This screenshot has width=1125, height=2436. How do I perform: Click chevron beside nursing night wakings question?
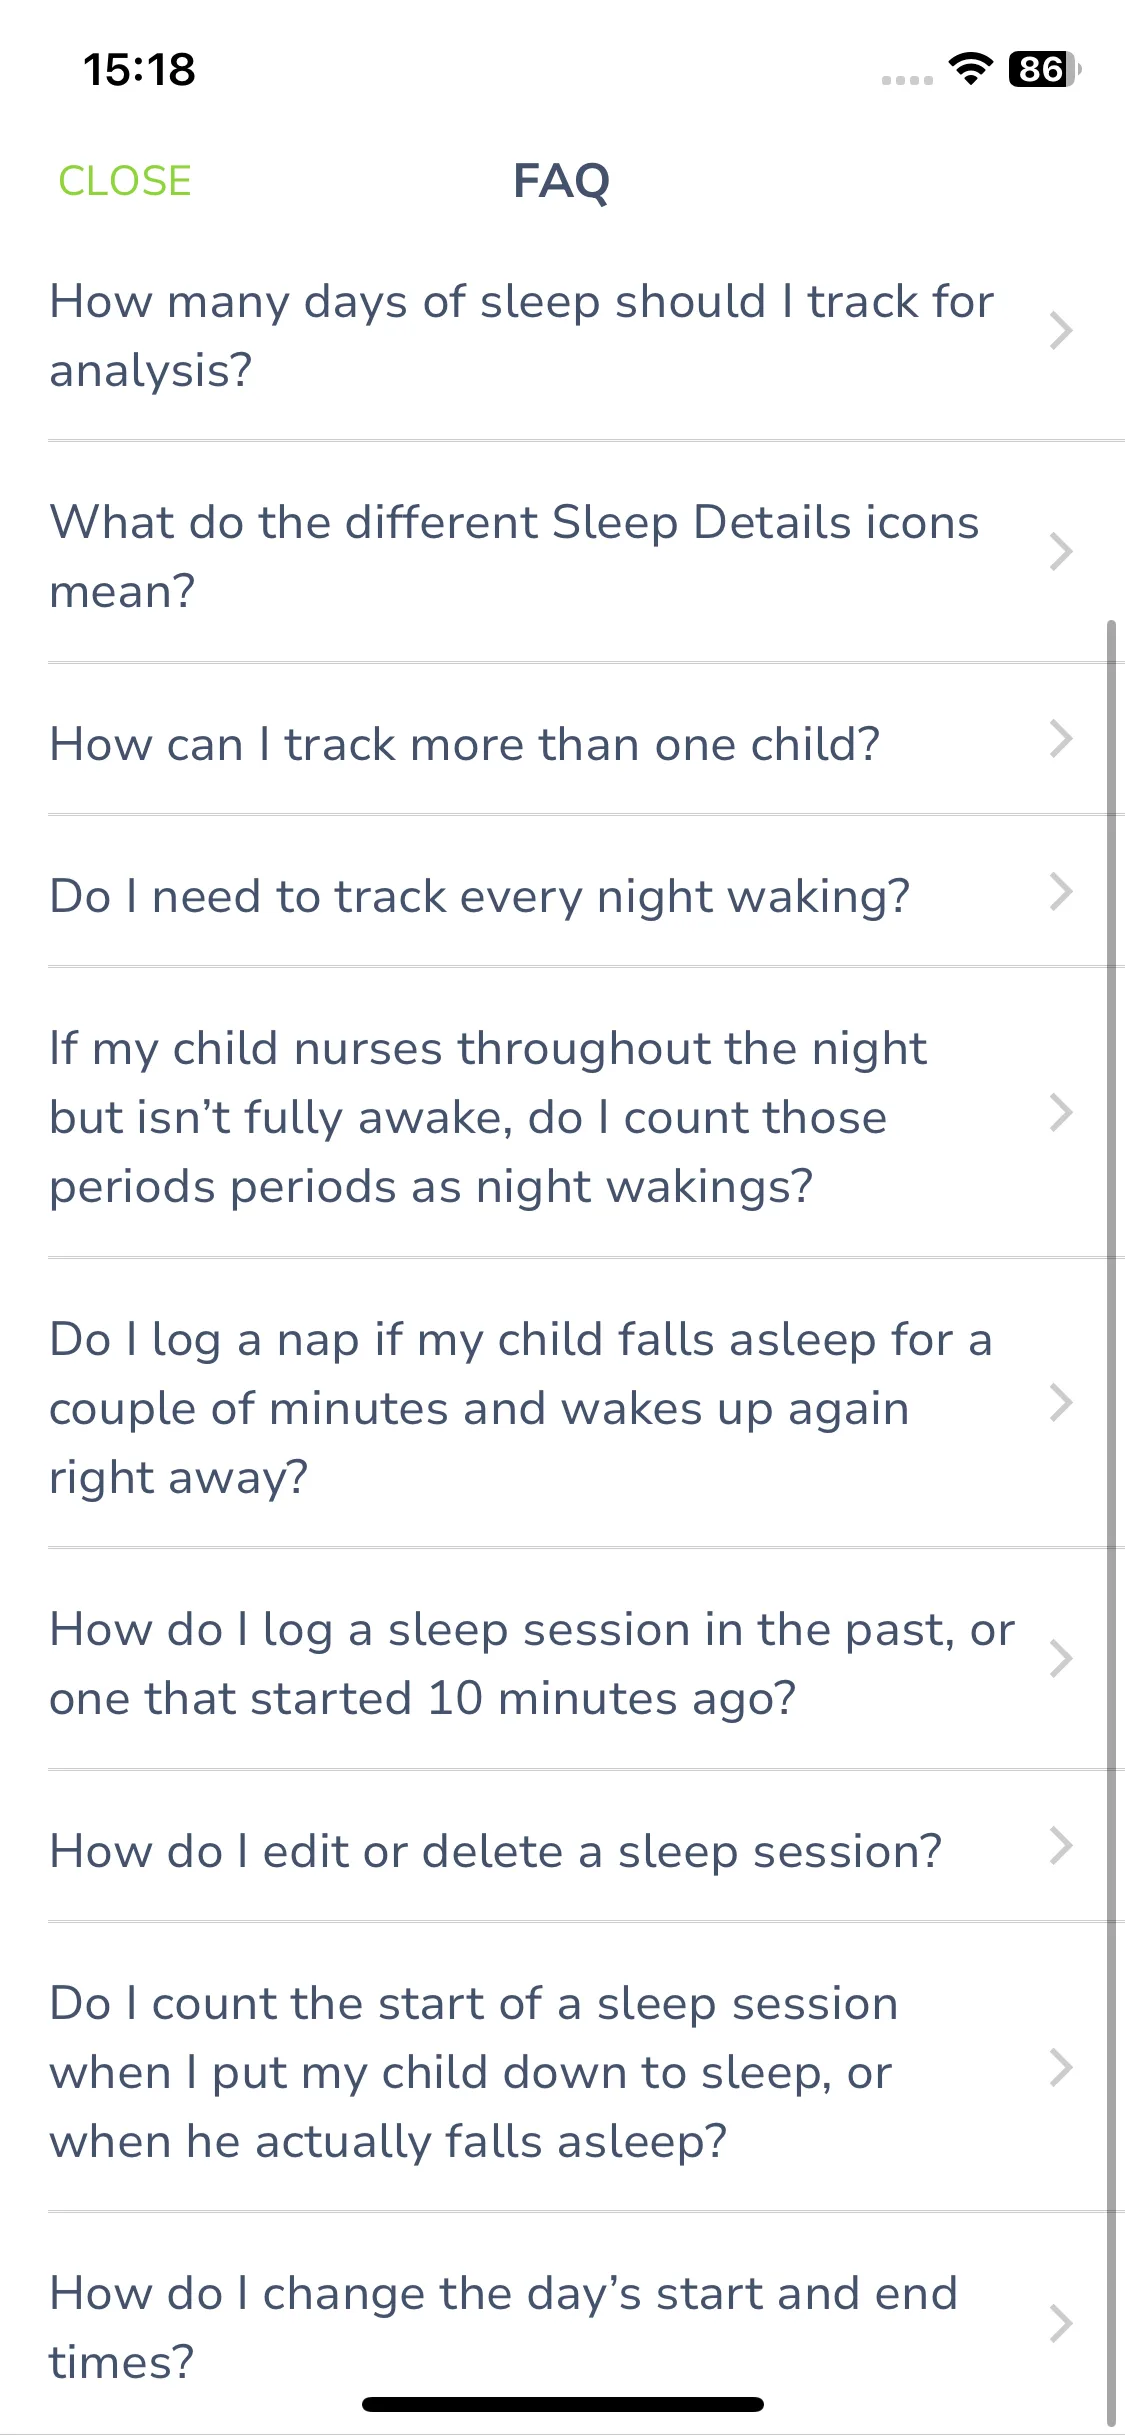pos(1061,1113)
